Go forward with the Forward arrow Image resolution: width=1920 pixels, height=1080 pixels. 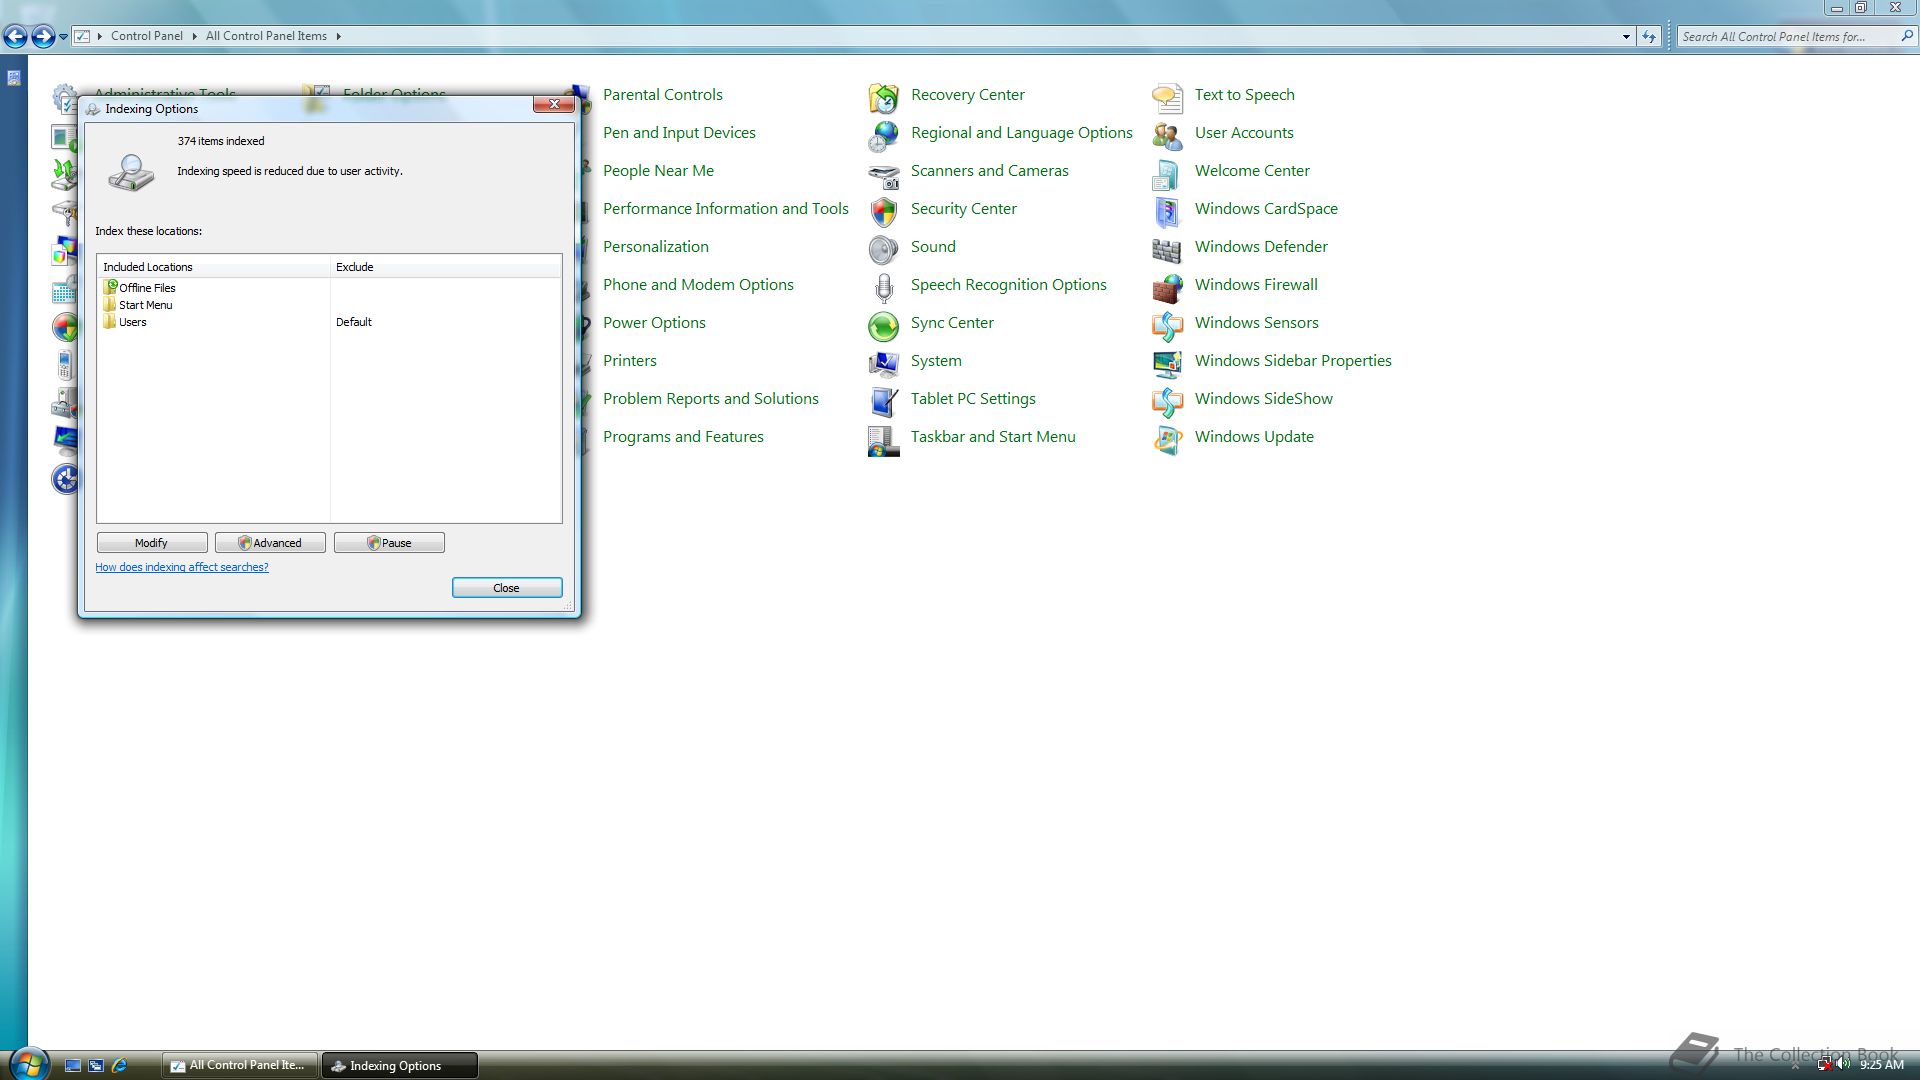[43, 37]
